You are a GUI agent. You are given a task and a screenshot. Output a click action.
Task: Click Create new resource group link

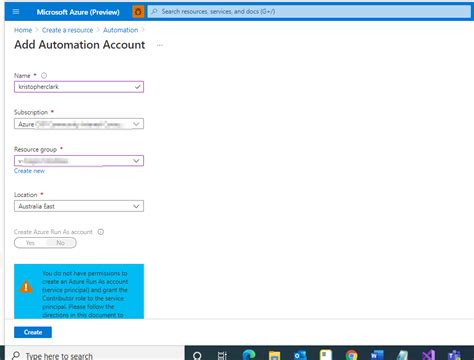click(29, 171)
